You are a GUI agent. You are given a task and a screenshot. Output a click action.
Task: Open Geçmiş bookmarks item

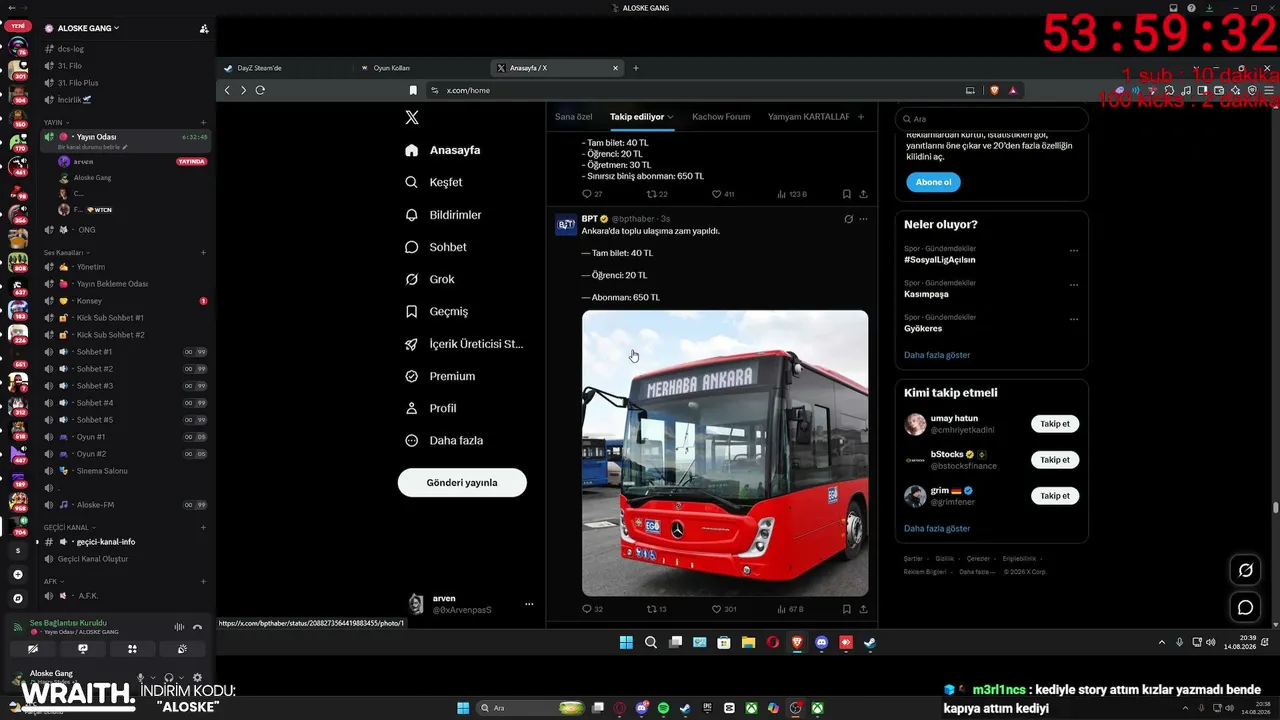point(437,311)
